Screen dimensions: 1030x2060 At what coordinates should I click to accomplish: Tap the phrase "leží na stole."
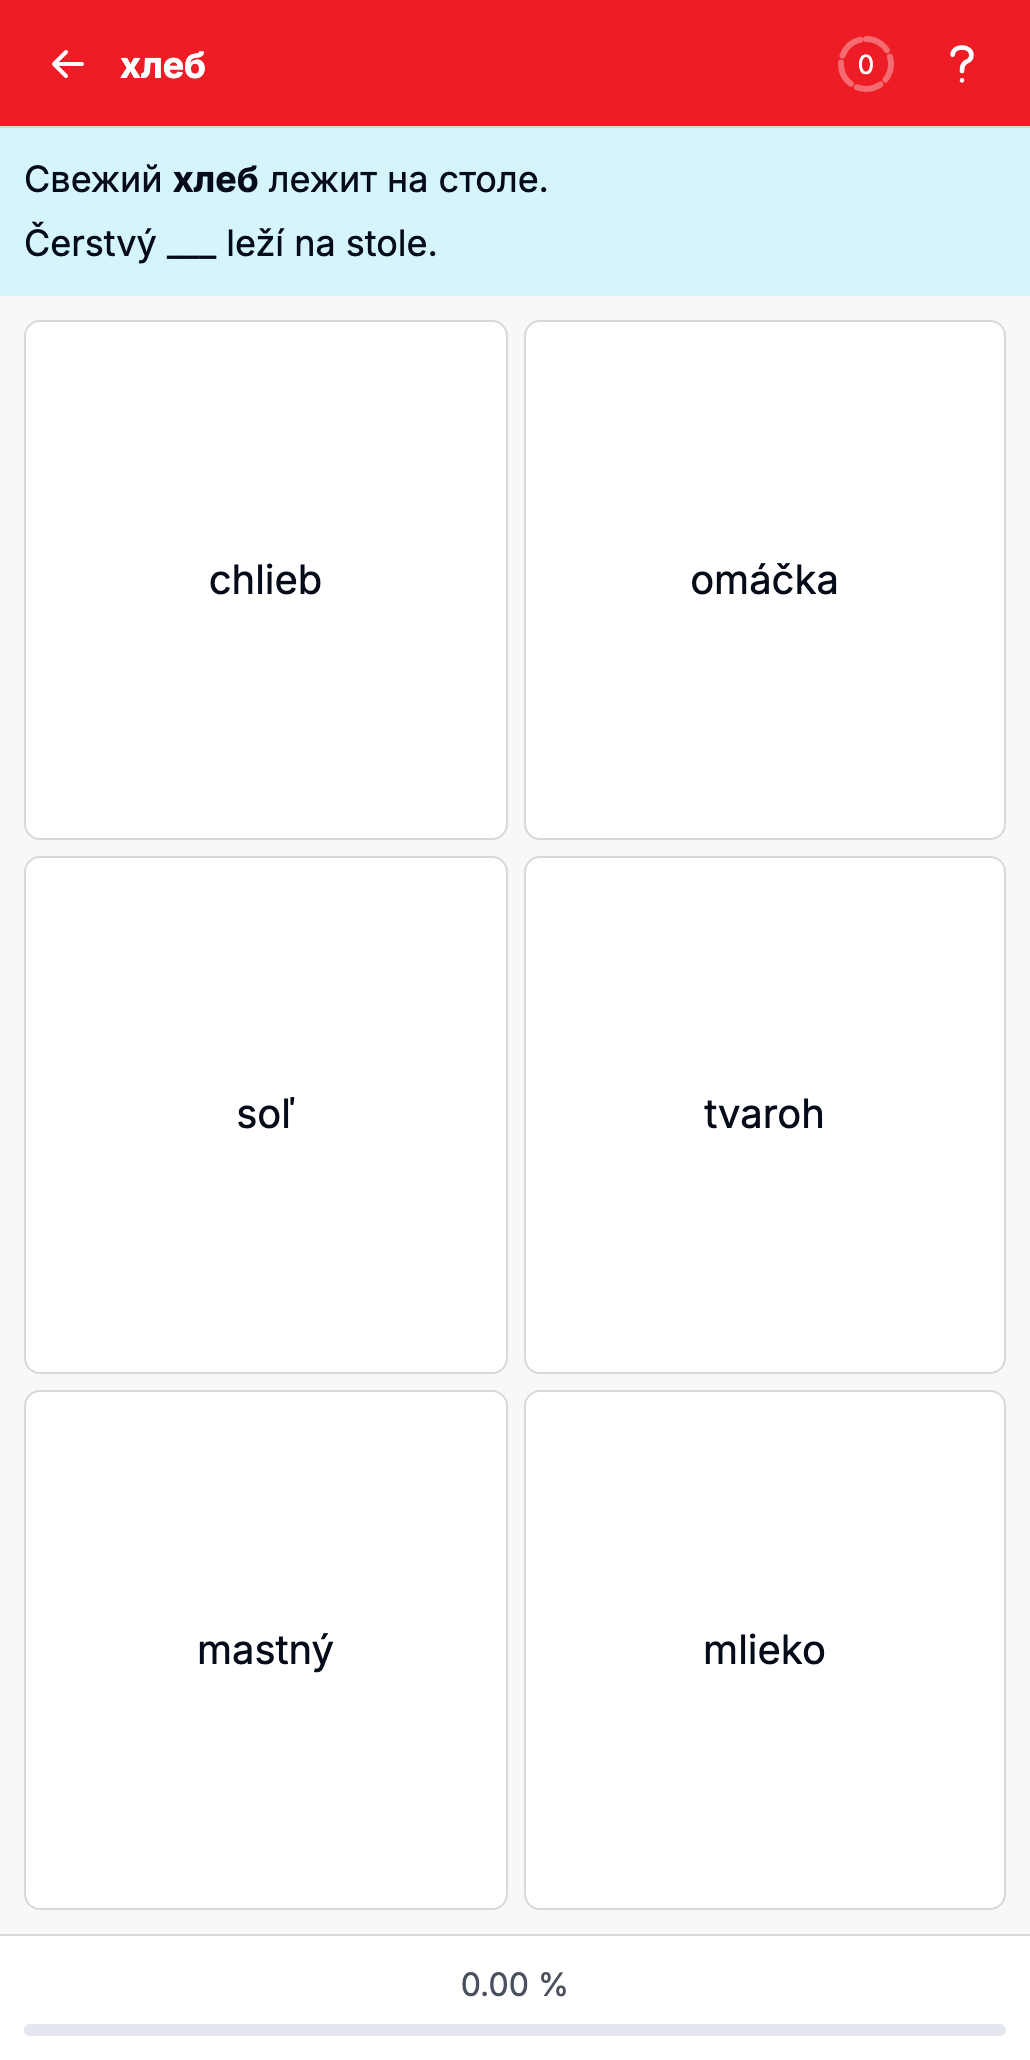tap(332, 244)
